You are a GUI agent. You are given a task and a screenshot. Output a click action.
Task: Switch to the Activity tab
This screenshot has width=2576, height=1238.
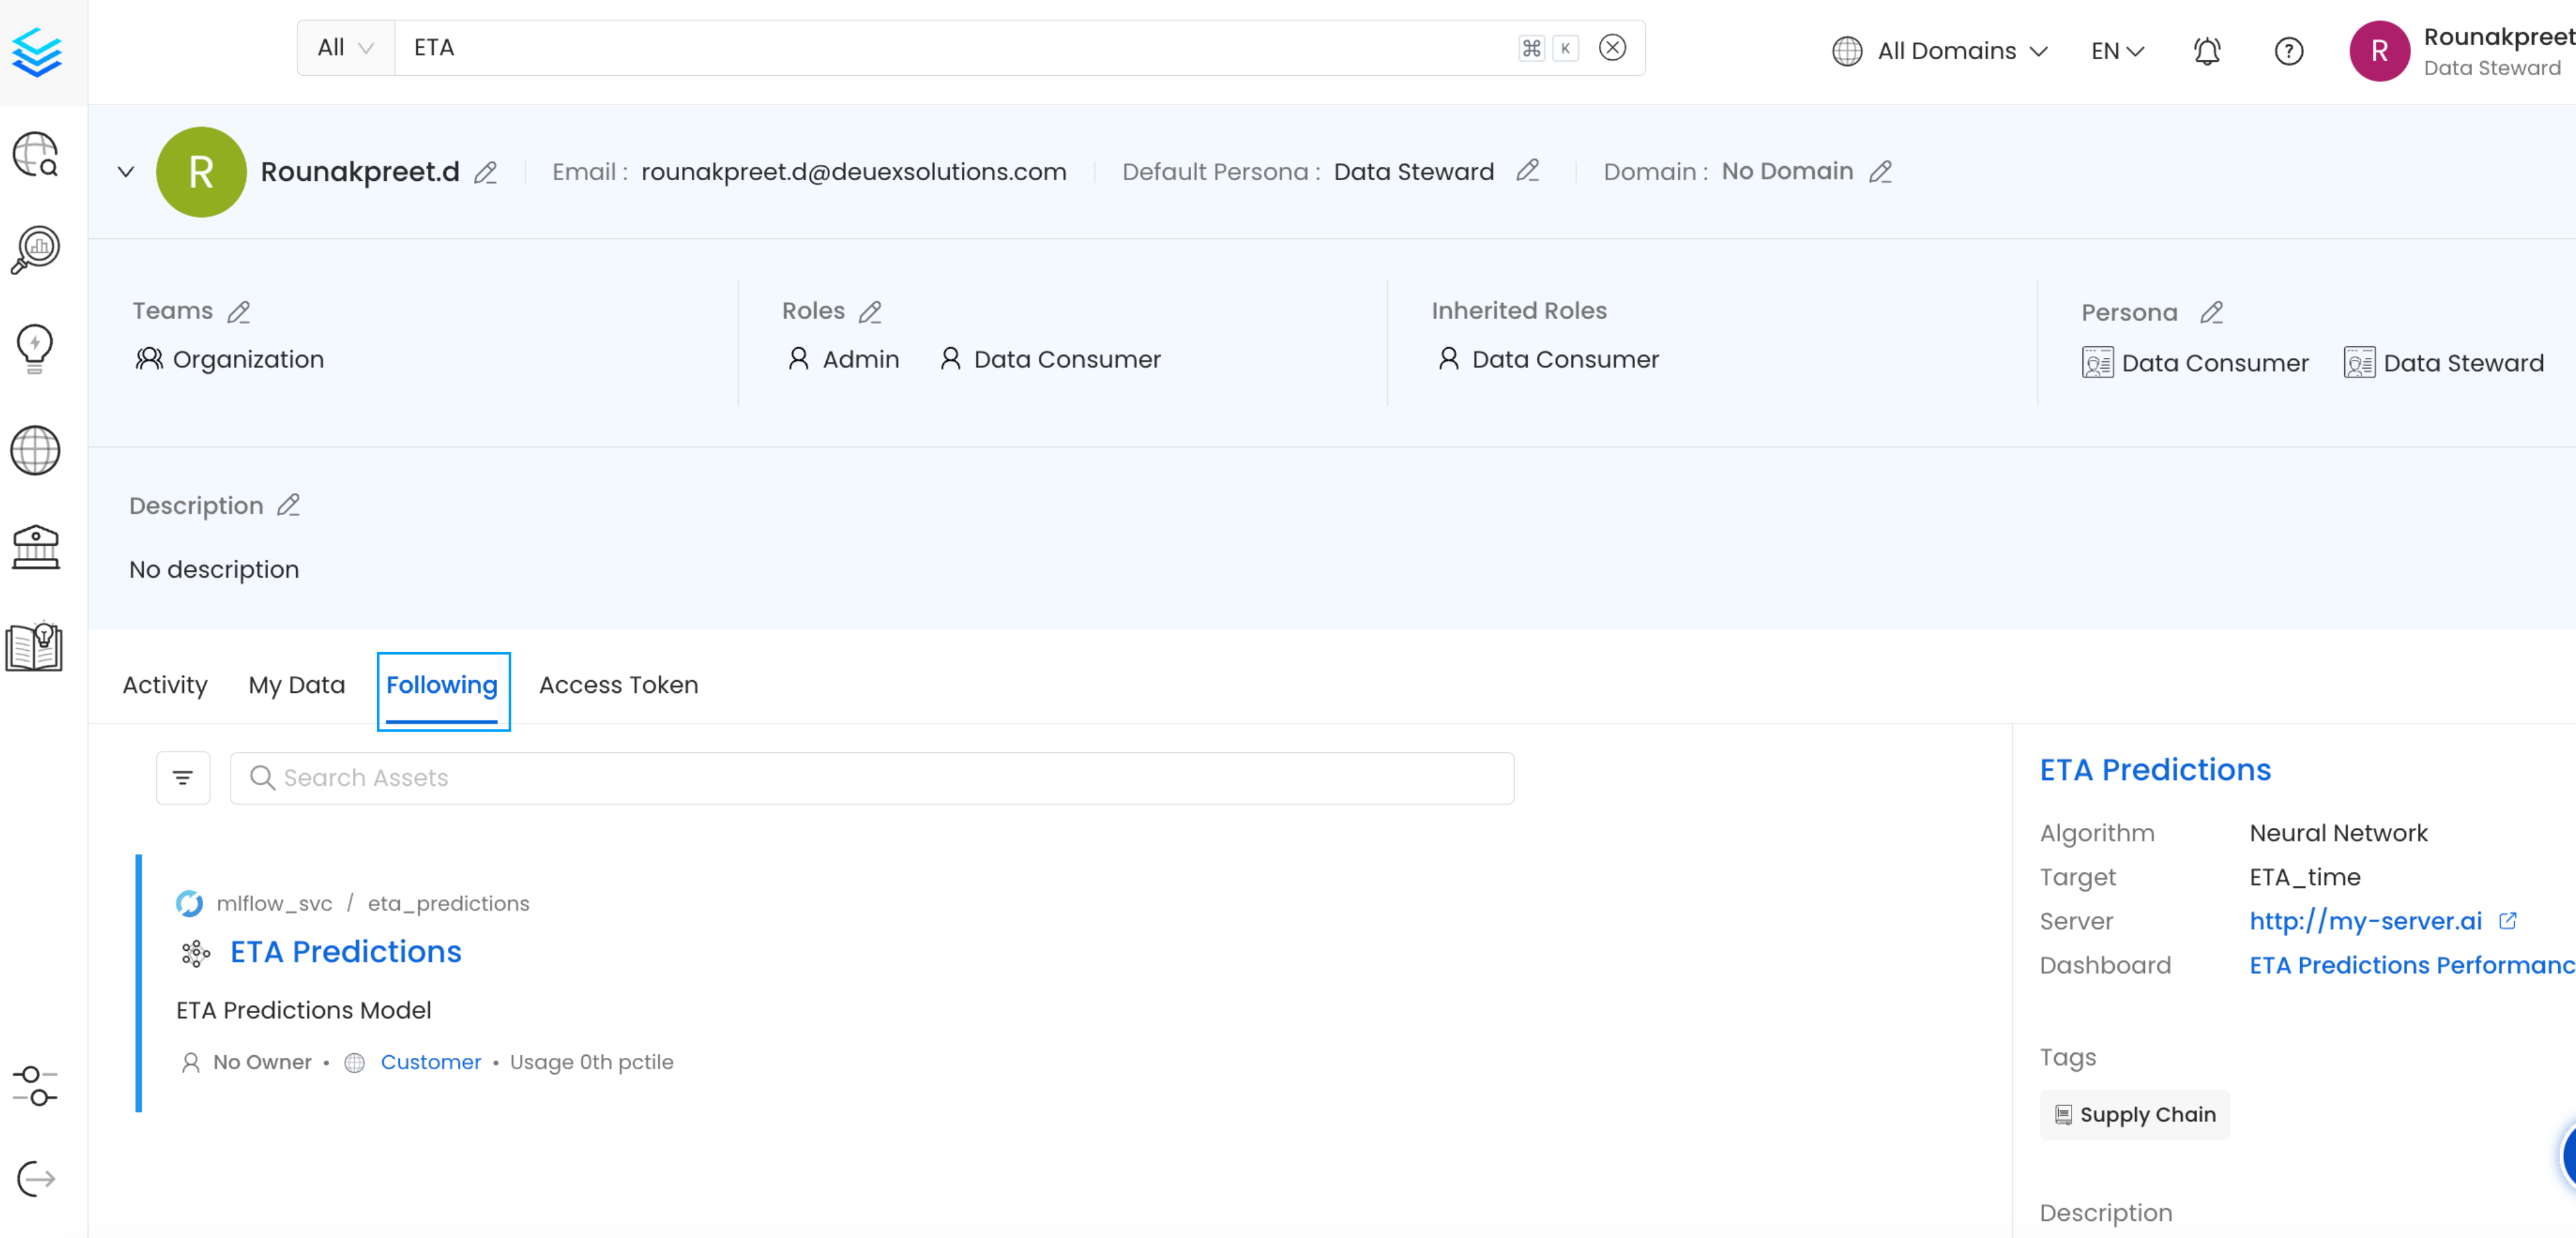(x=165, y=685)
